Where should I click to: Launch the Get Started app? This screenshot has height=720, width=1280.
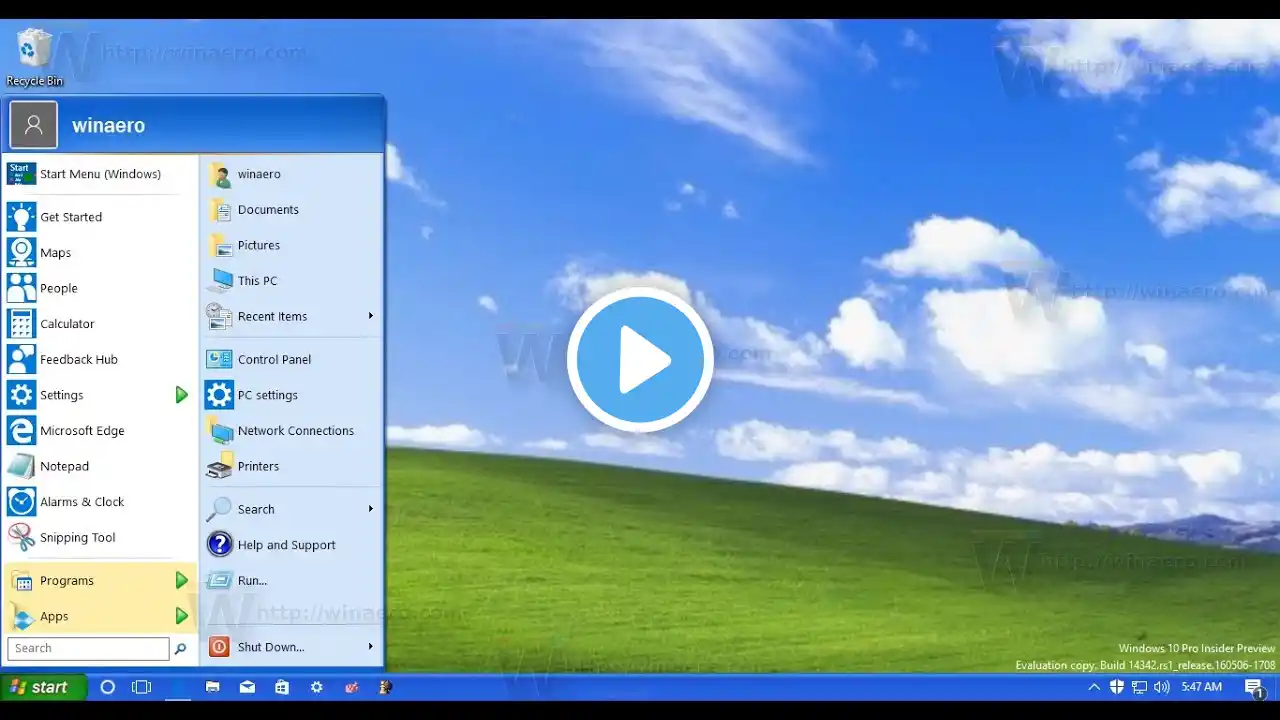click(x=100, y=217)
